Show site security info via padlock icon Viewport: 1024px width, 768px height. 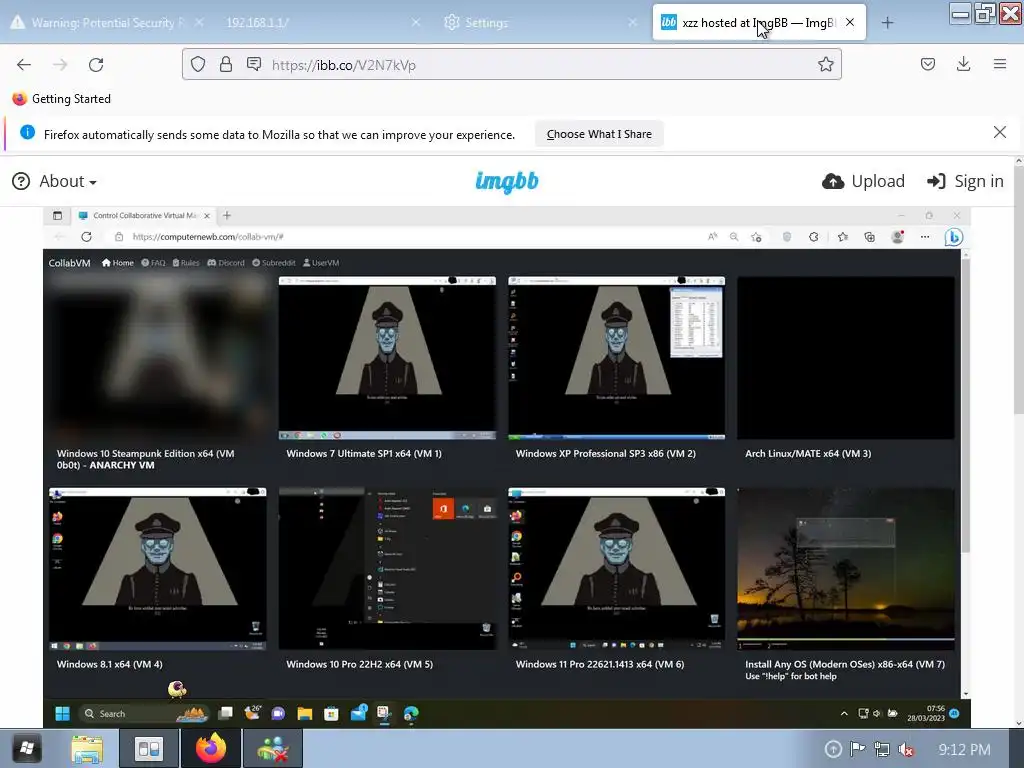pos(226,64)
